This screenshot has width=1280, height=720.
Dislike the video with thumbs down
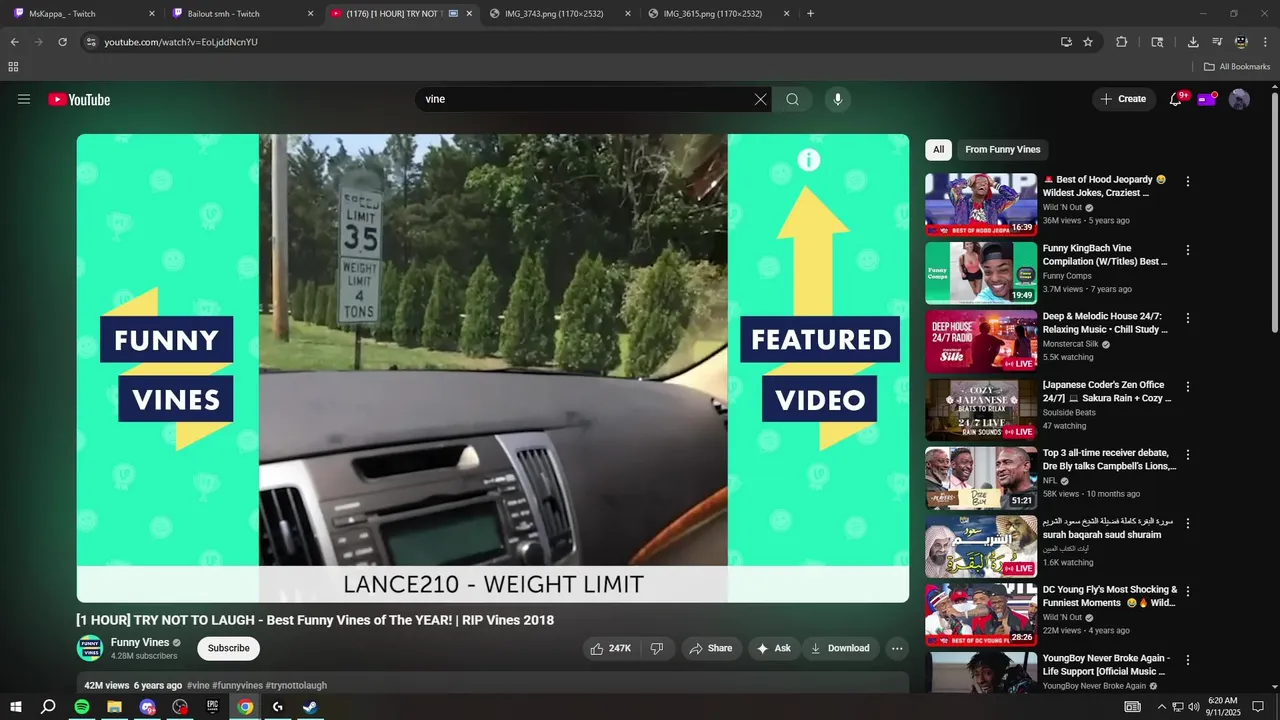[x=657, y=648]
